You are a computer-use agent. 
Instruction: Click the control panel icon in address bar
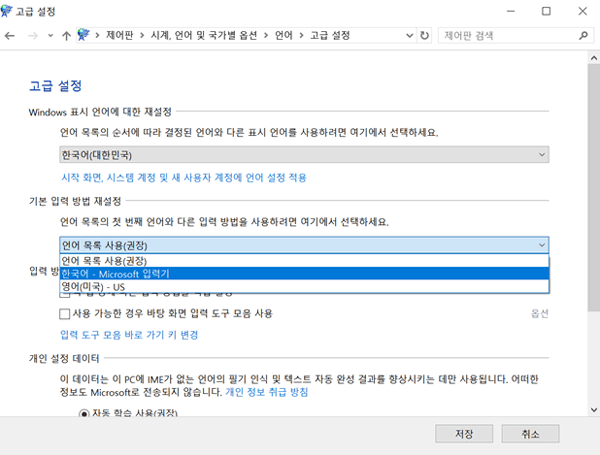(83, 35)
